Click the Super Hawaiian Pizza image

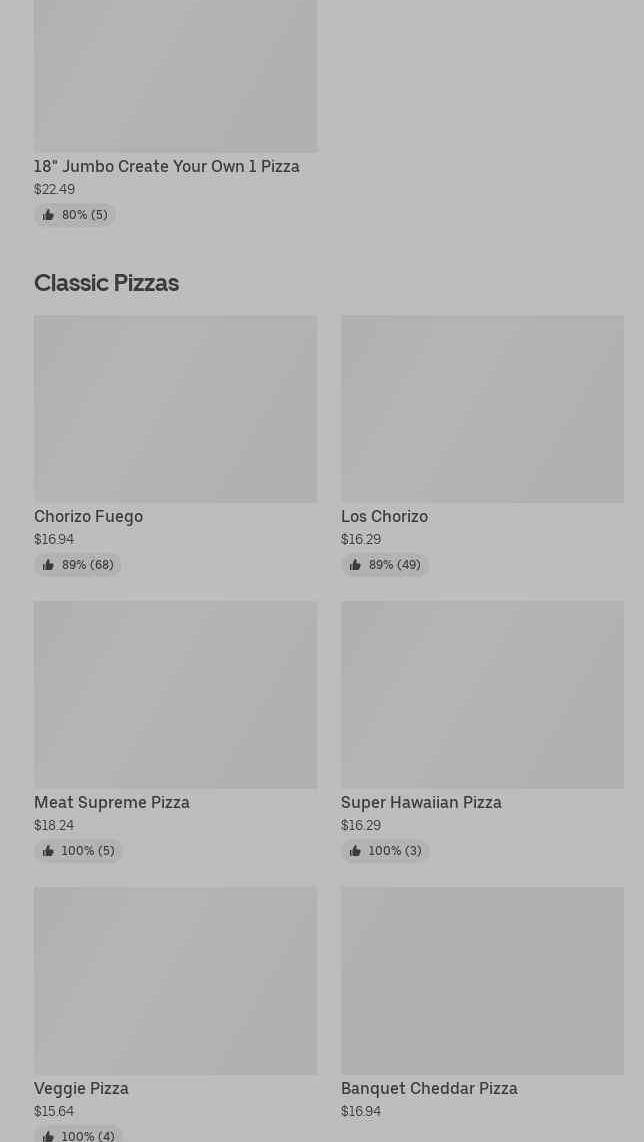click(482, 694)
